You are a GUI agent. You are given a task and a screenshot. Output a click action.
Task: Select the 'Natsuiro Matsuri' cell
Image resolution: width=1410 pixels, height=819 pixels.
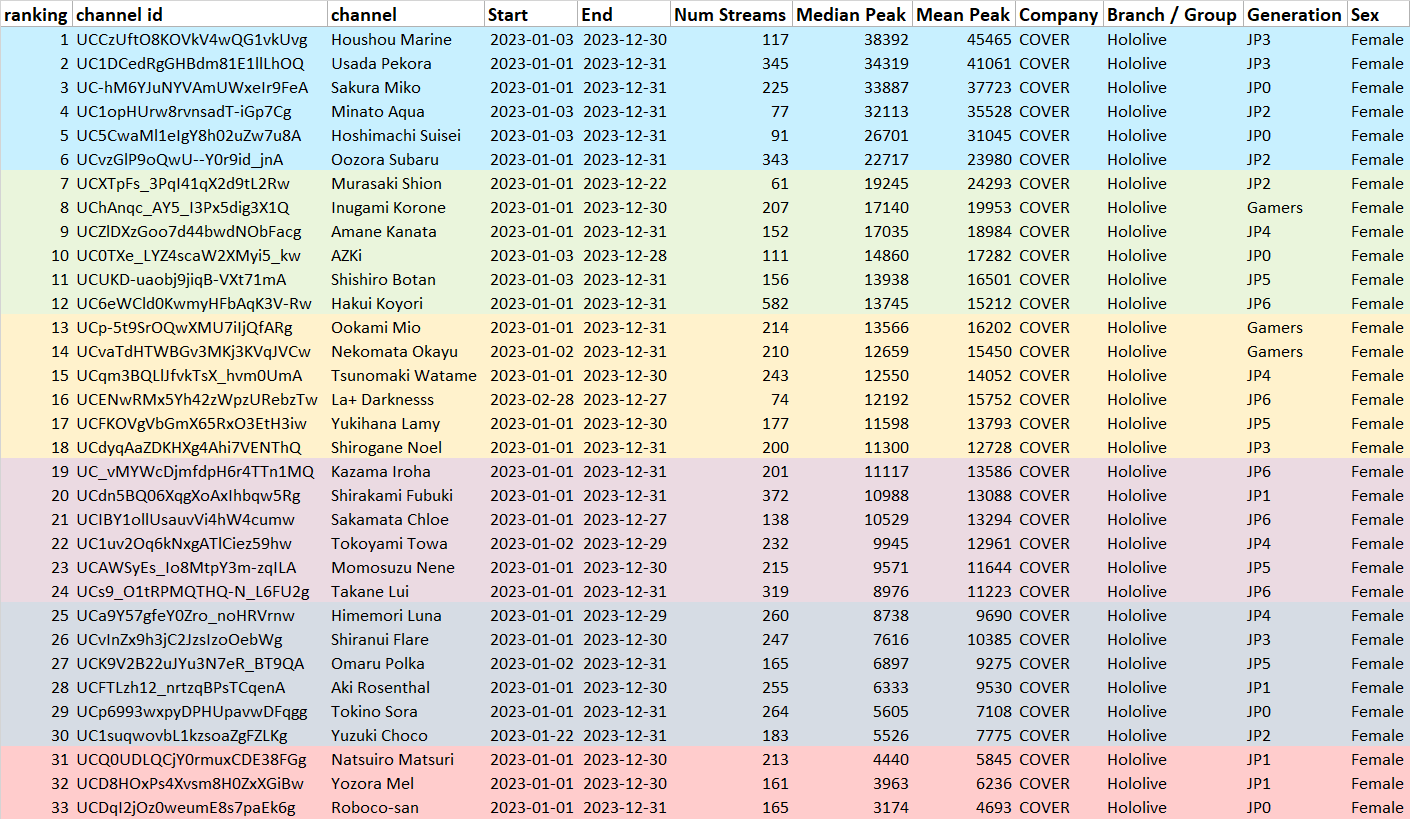tap(406, 760)
